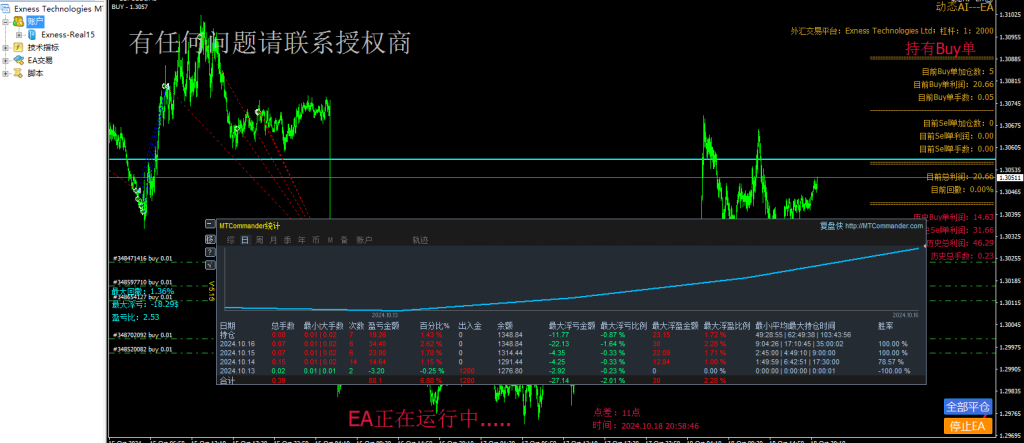Viewport: 1024px width, 443px height.
Task: Expand the Exness-Real15 tree node
Action: click(19, 35)
